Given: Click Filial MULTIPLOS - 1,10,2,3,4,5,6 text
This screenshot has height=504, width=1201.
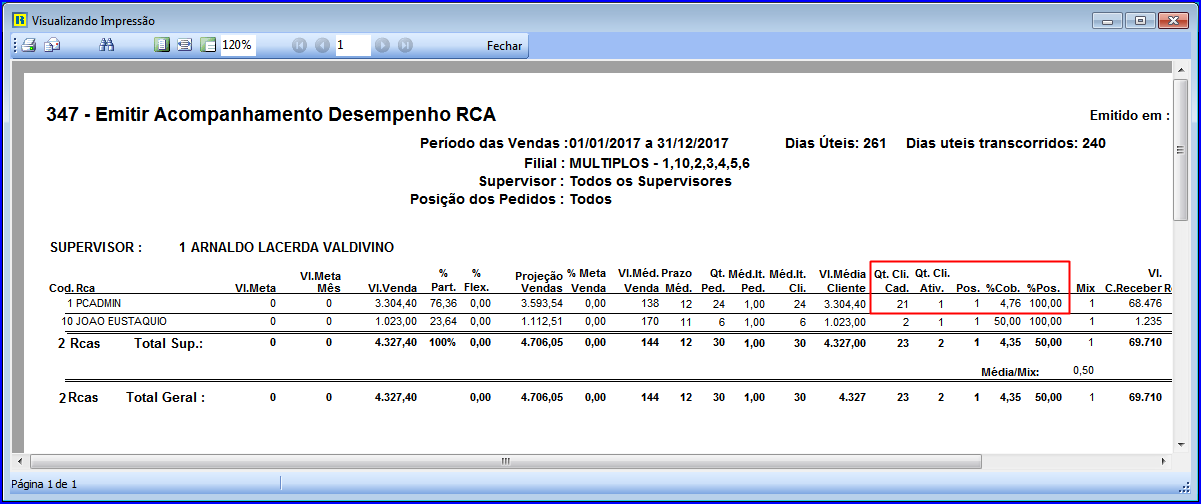Looking at the screenshot, I should click(x=636, y=162).
